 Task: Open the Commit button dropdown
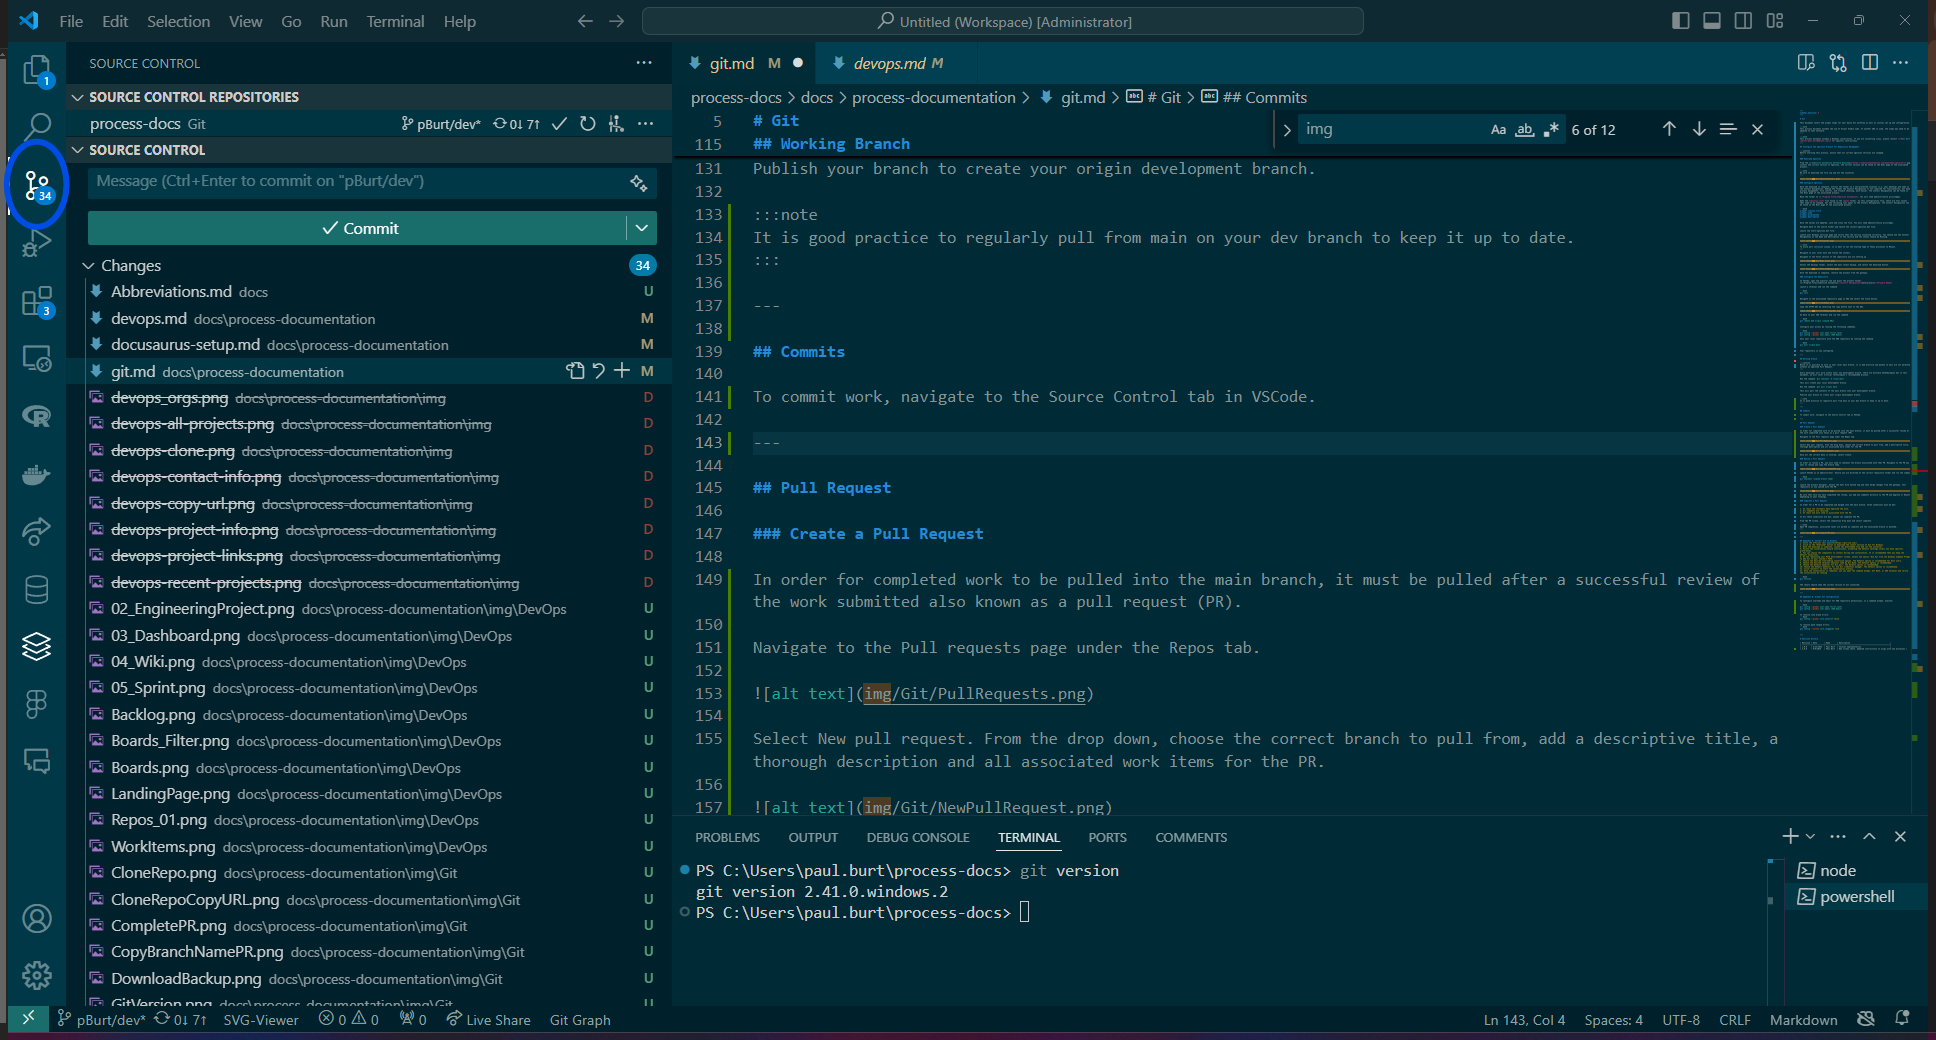tap(641, 228)
